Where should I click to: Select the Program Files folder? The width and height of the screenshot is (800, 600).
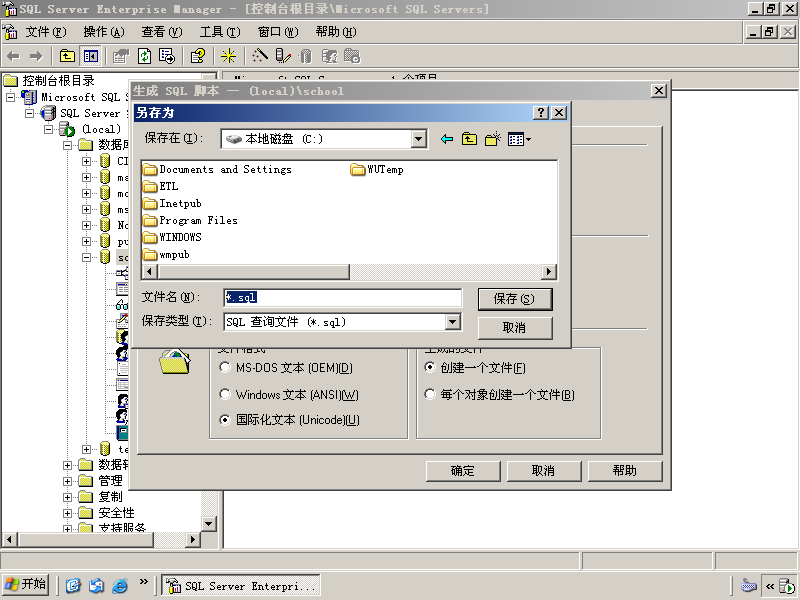point(190,220)
